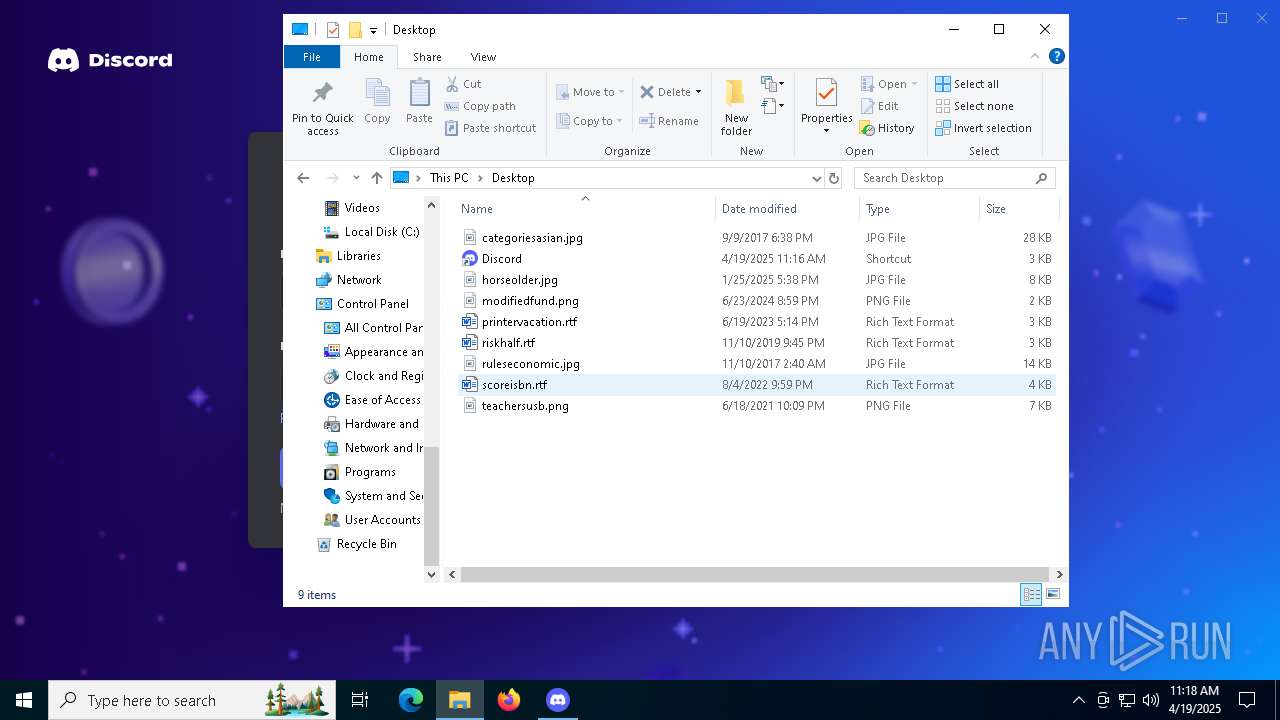Click the Paste ribbon icon
Screen dimensions: 1280x720
pyautogui.click(x=419, y=102)
